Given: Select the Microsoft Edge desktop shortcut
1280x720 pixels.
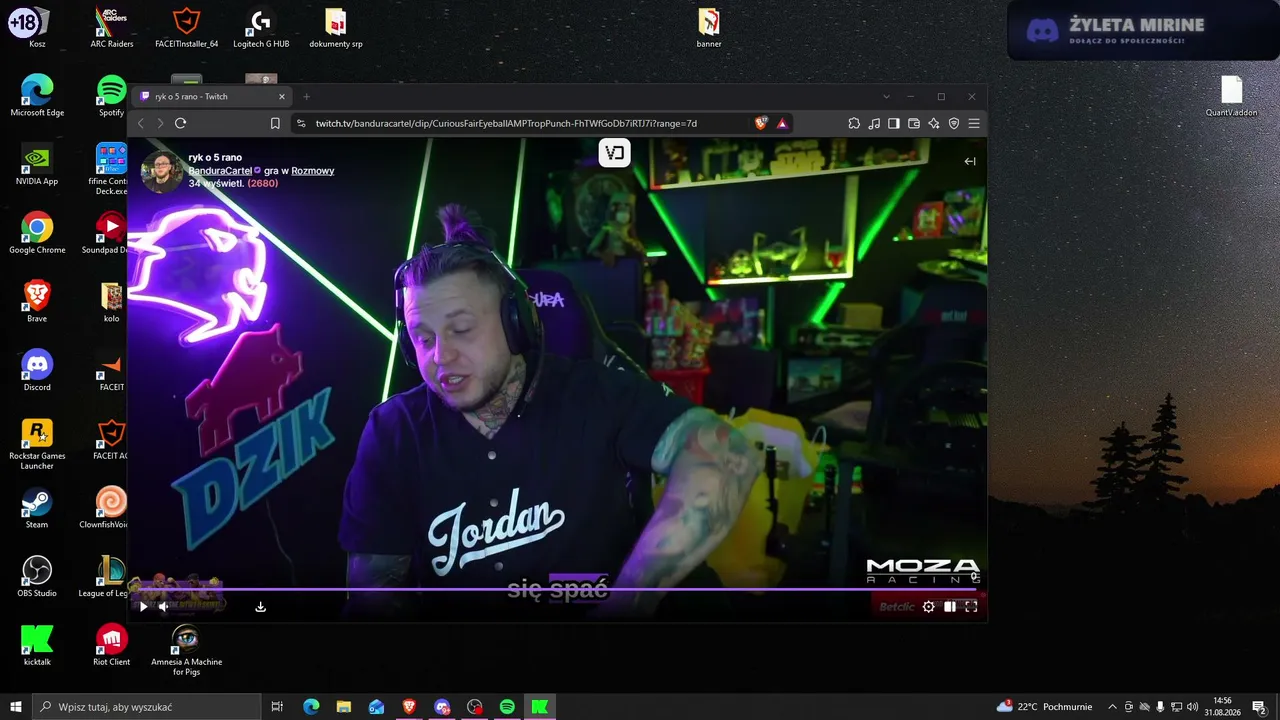Looking at the screenshot, I should [37, 96].
